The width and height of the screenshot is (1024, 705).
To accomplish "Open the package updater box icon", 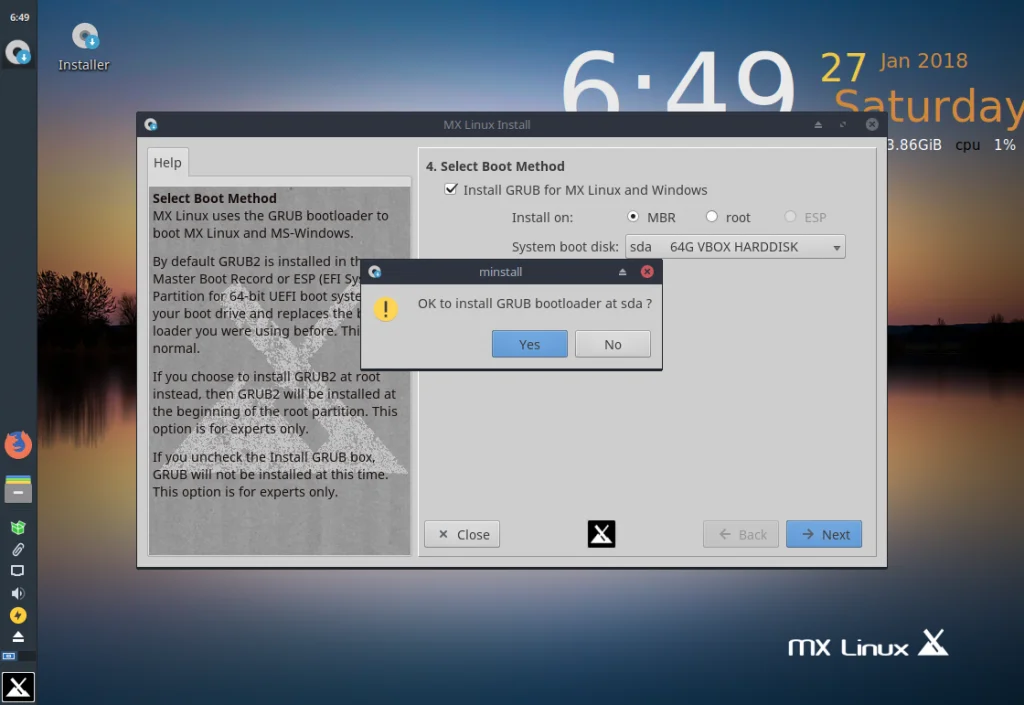I will pyautogui.click(x=18, y=527).
